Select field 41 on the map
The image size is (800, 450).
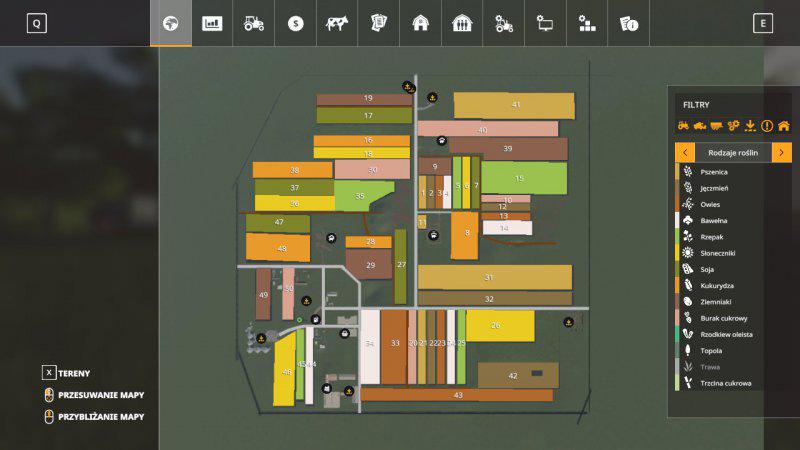point(515,105)
